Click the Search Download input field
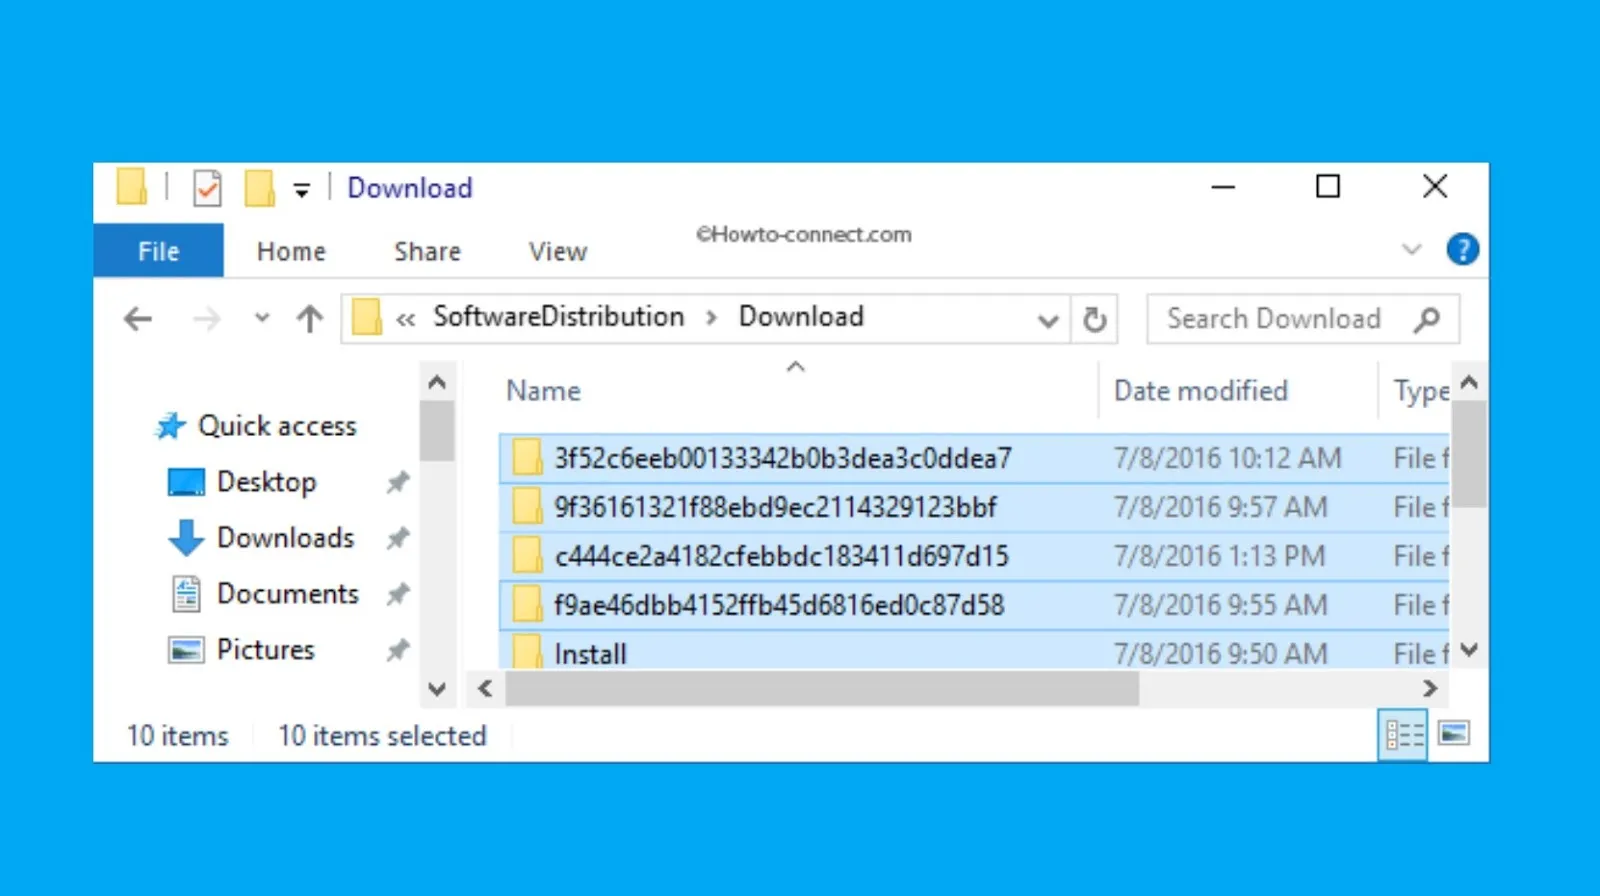This screenshot has height=896, width=1600. (x=1275, y=319)
